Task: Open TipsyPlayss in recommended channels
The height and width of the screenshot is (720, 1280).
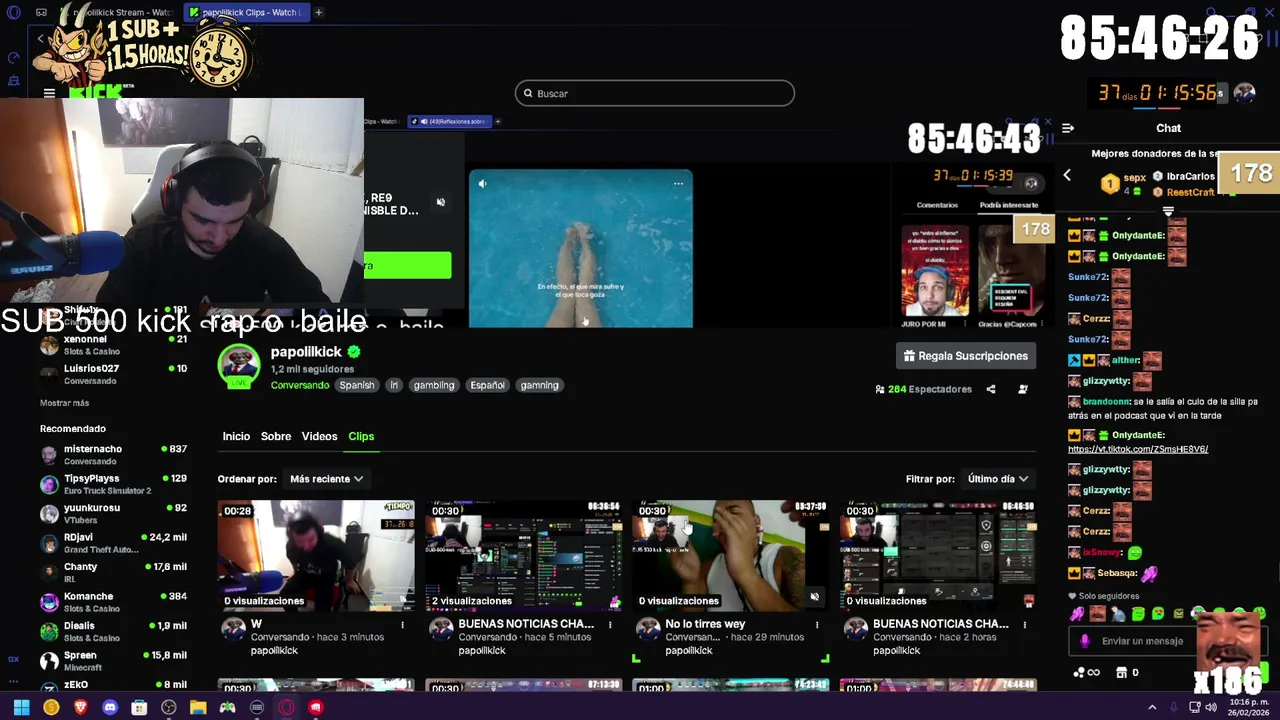Action: pos(113,484)
